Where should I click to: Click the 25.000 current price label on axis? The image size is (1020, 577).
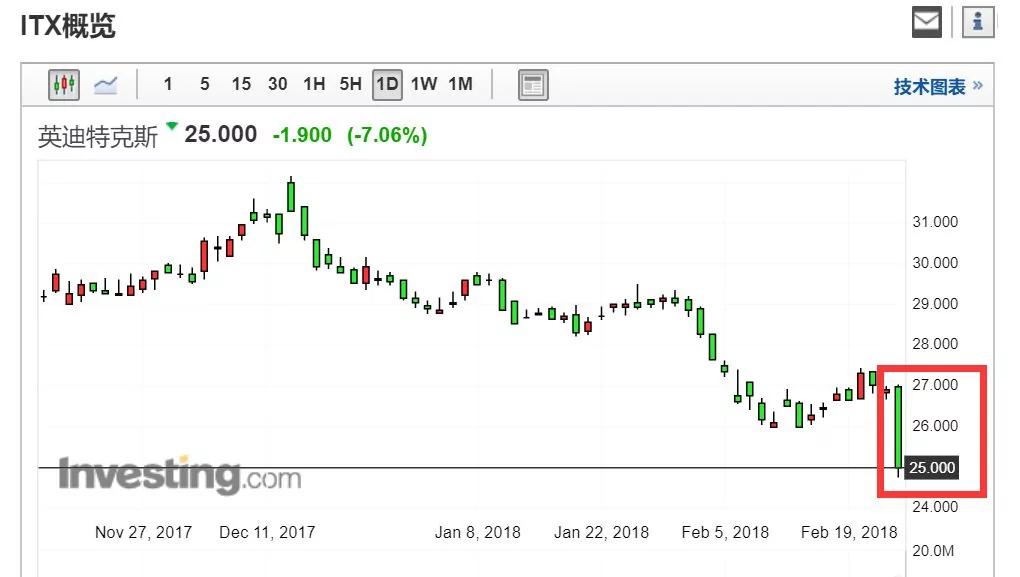tap(932, 468)
